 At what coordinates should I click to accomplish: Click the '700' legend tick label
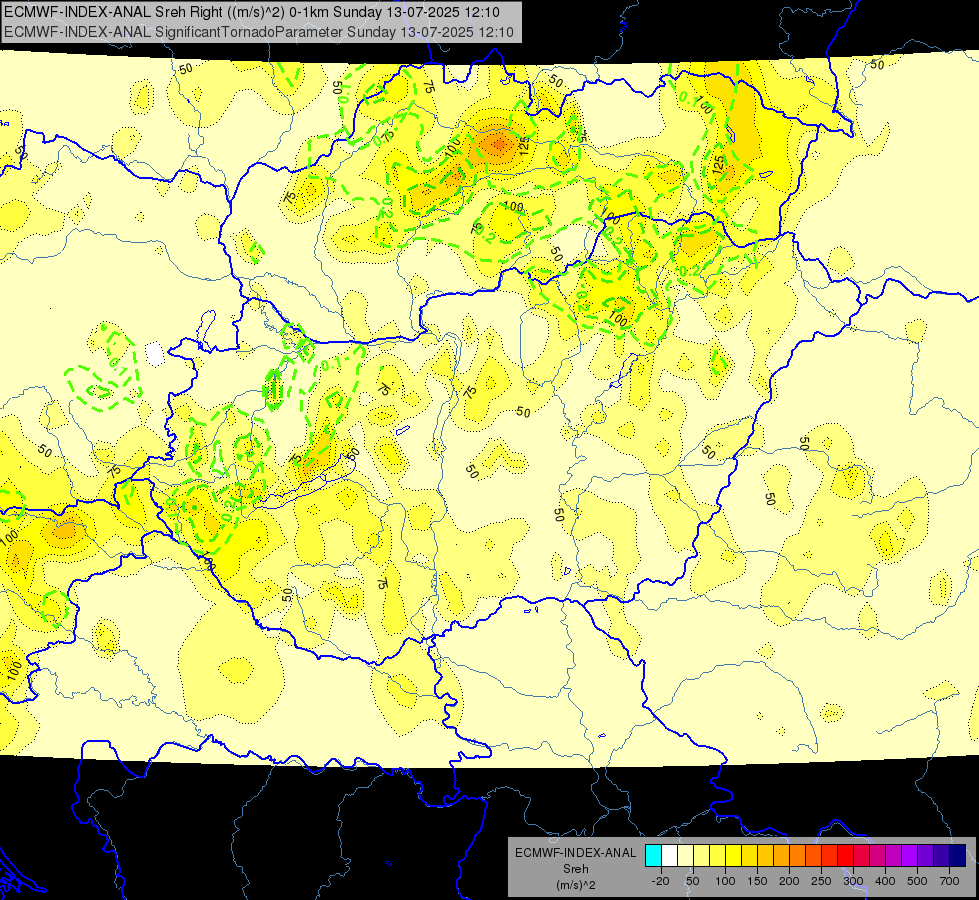[x=949, y=881]
